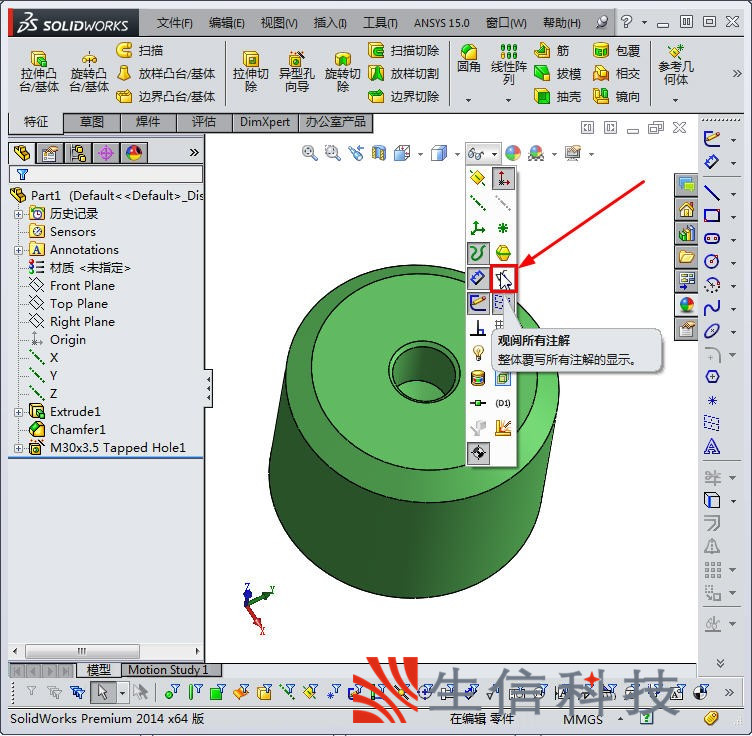Select the Front Plane tree item
Screen dimensions: 752x736
coord(72,286)
